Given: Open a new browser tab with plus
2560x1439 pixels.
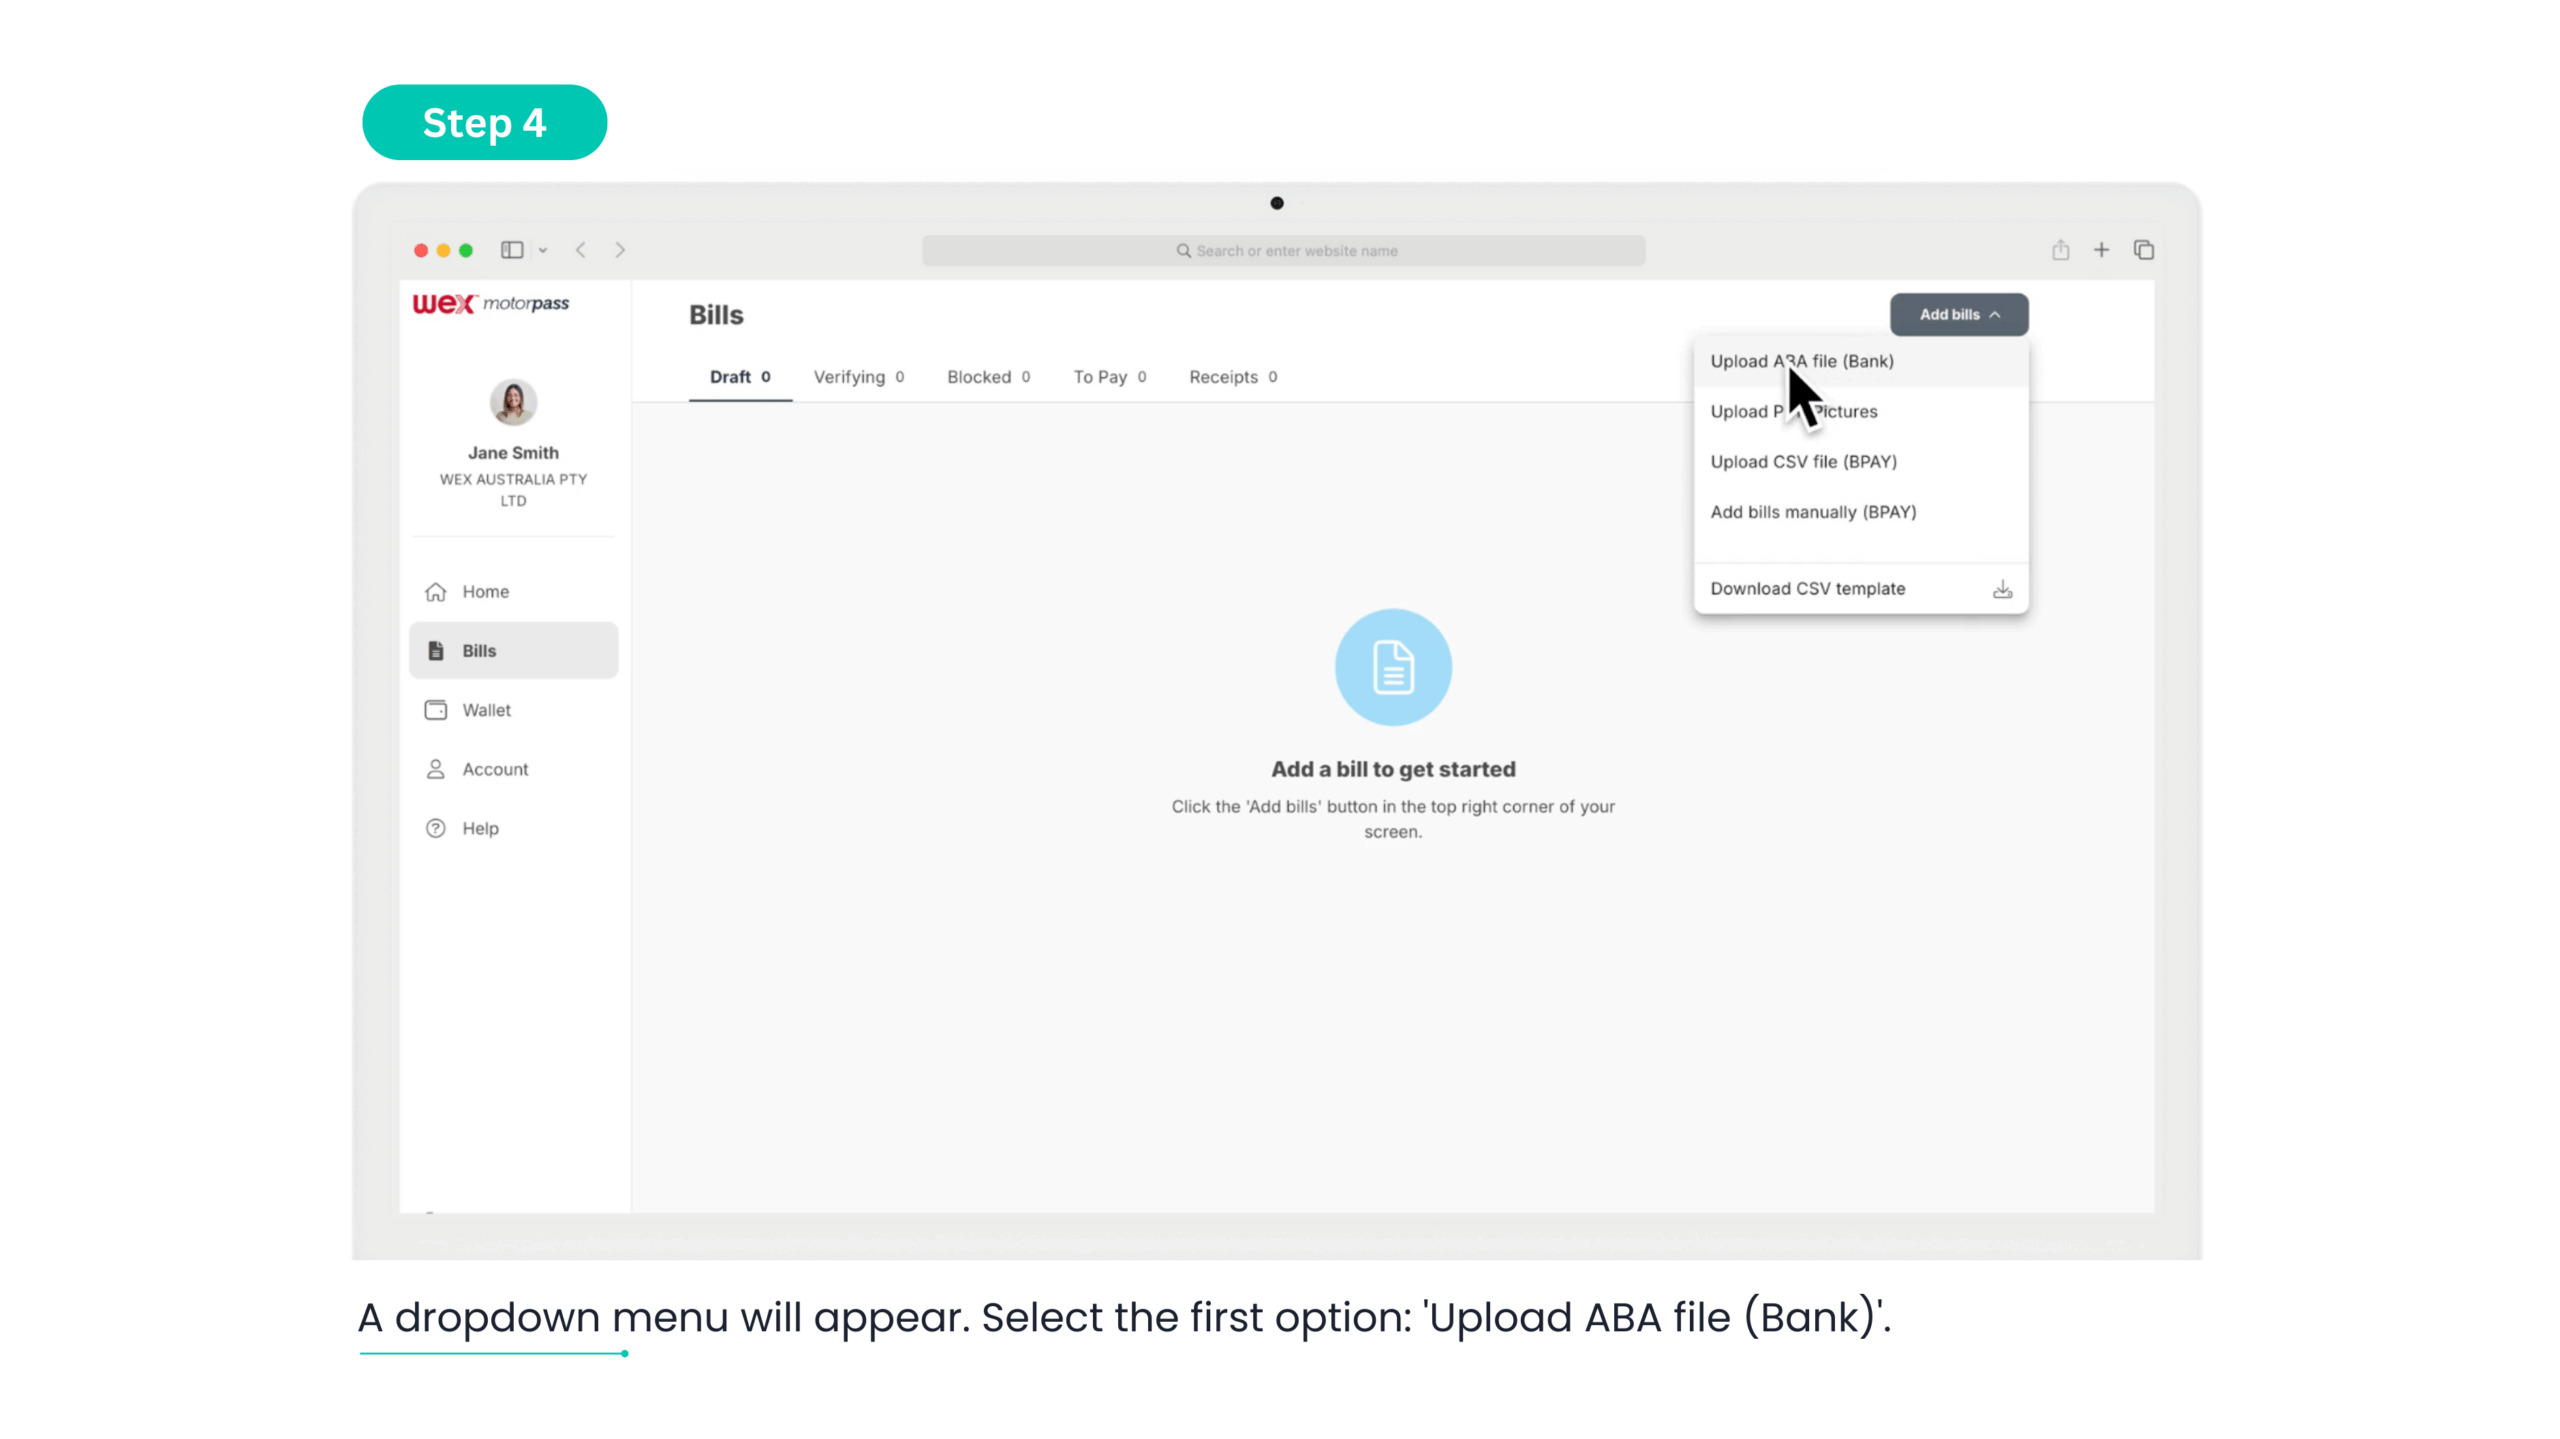Looking at the screenshot, I should tap(2101, 250).
